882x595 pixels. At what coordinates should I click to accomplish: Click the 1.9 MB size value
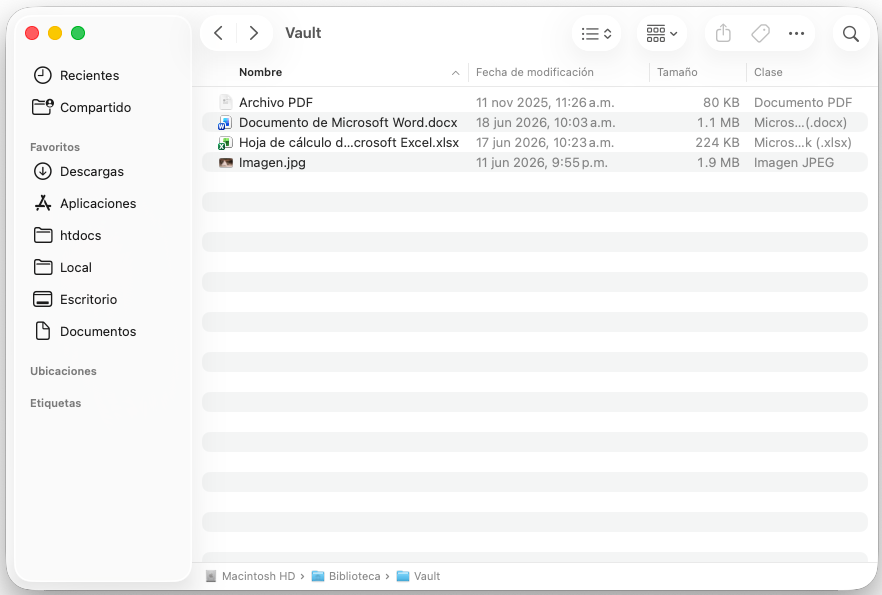point(718,163)
